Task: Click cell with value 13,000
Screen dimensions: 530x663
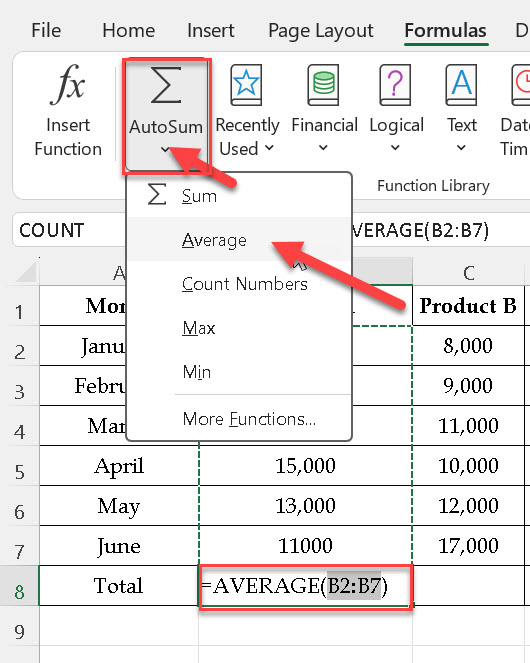Action: pyautogui.click(x=305, y=505)
